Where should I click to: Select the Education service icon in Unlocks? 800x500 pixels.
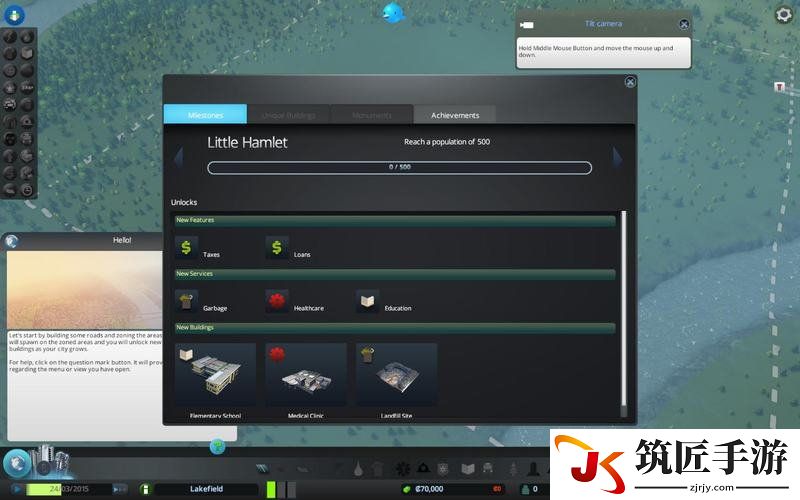tap(367, 301)
